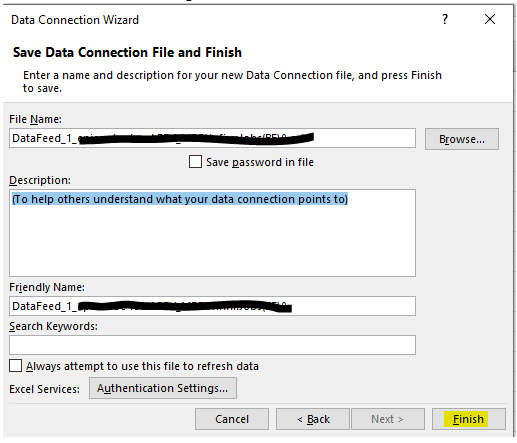Open the Browse... file picker

(462, 139)
